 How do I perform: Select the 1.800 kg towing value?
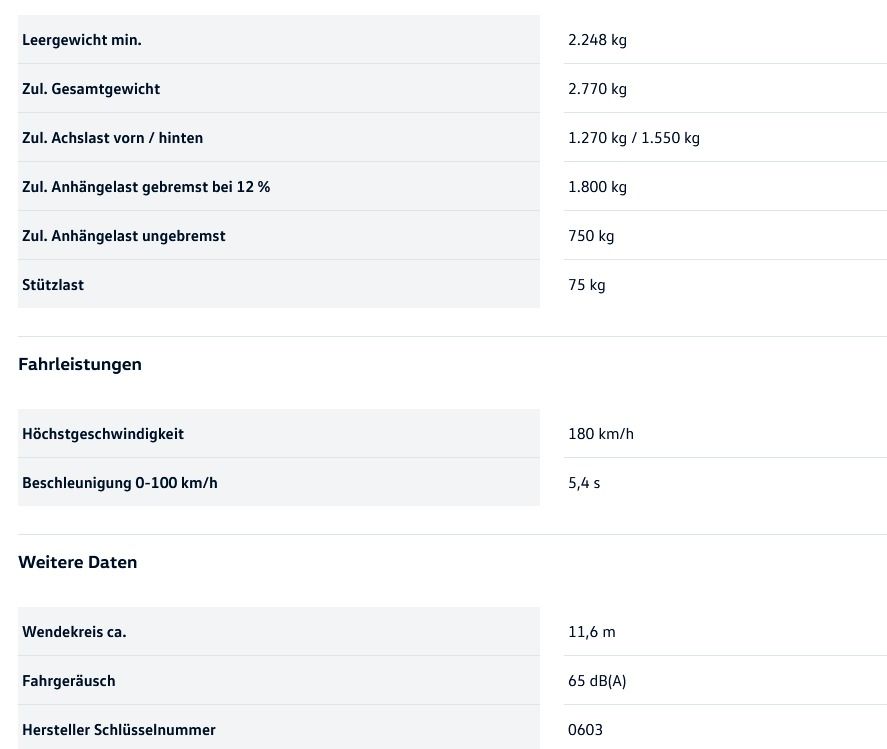coord(597,187)
